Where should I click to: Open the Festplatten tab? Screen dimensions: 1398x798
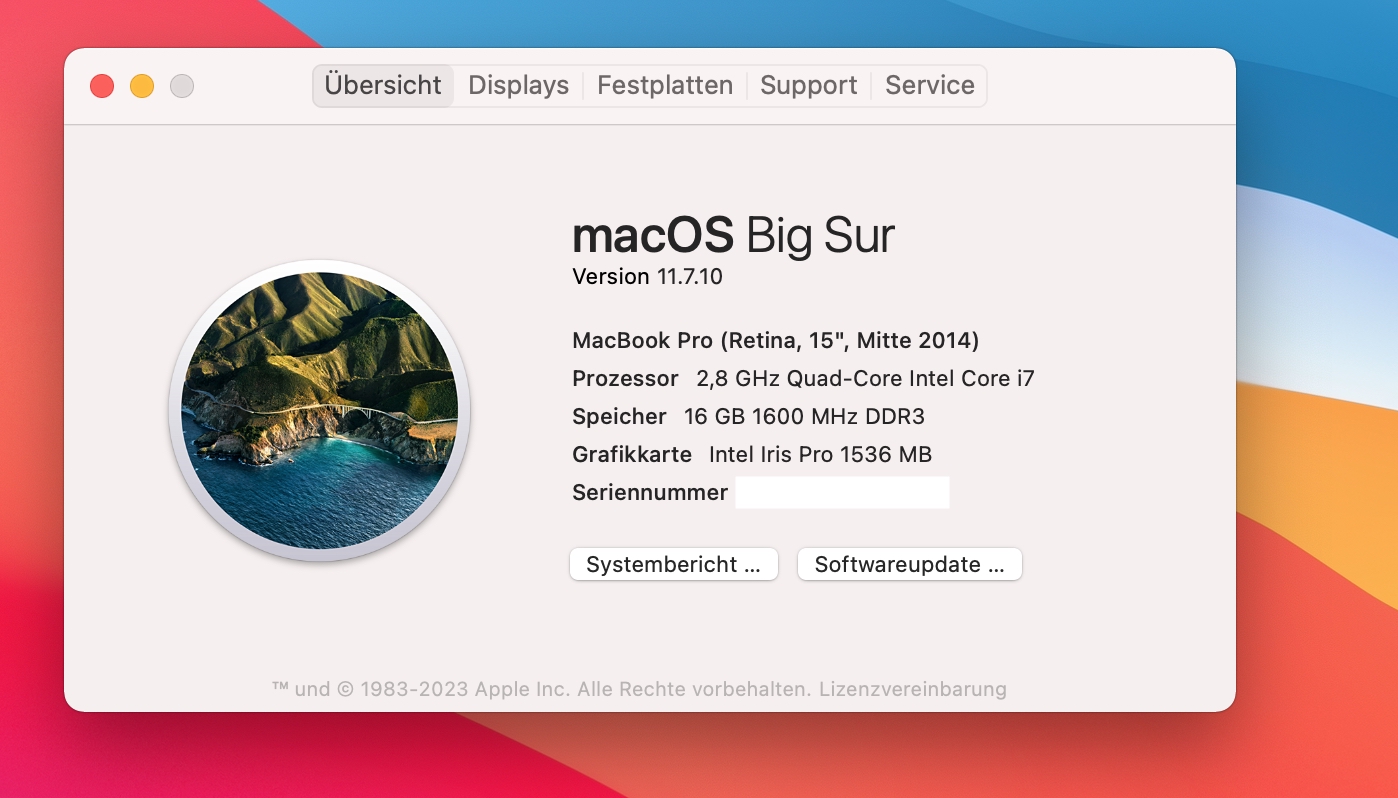[x=665, y=86]
